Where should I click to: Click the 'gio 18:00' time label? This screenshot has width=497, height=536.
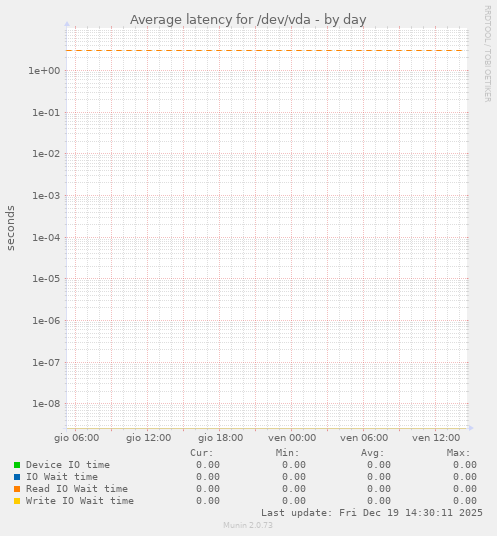coord(220,438)
